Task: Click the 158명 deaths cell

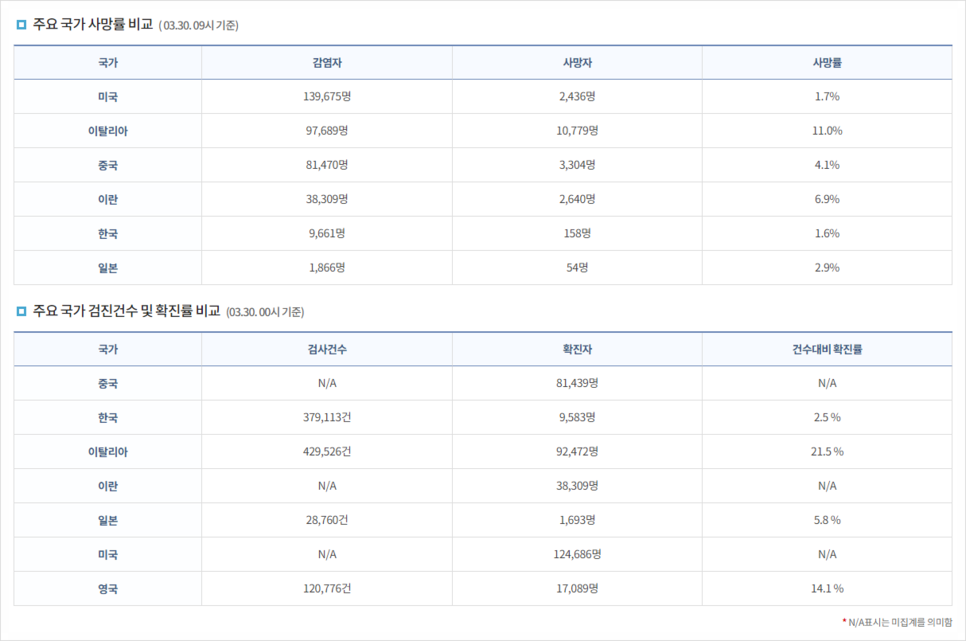Action: pos(577,234)
